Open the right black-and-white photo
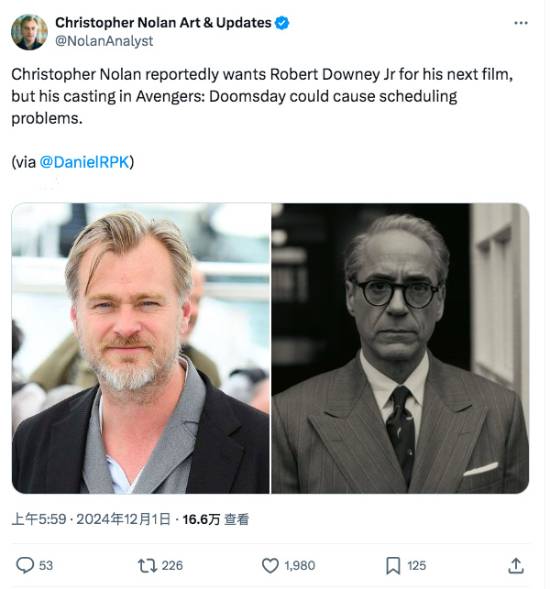550x589 pixels. point(400,348)
